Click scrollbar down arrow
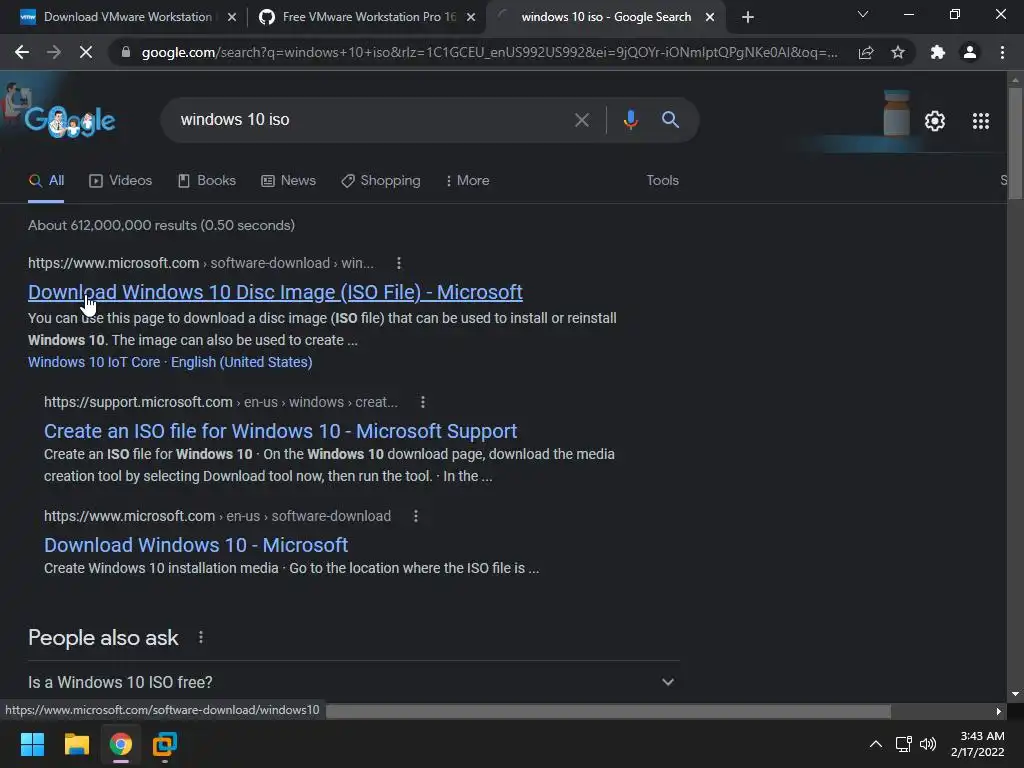The image size is (1024, 768). coord(1014,694)
